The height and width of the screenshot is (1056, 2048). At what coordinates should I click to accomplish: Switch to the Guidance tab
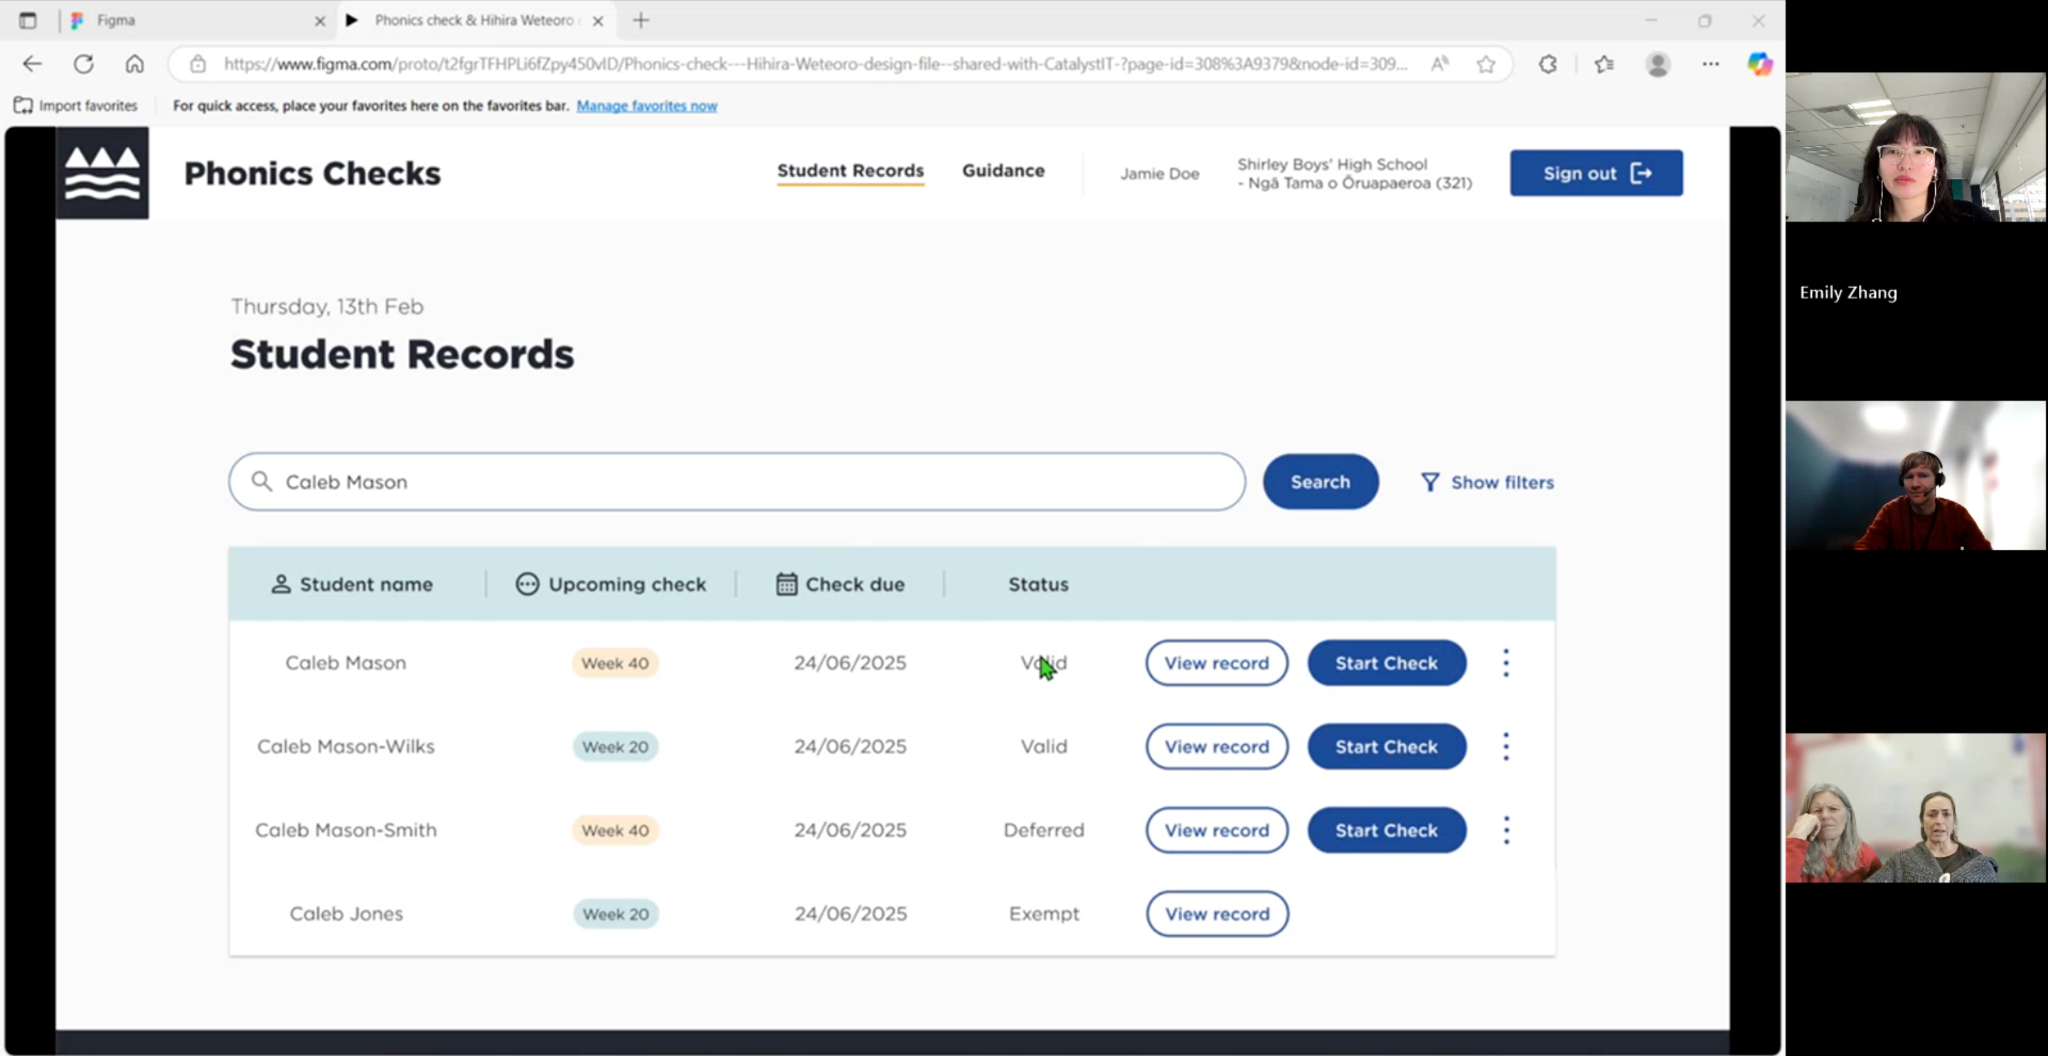(1003, 171)
